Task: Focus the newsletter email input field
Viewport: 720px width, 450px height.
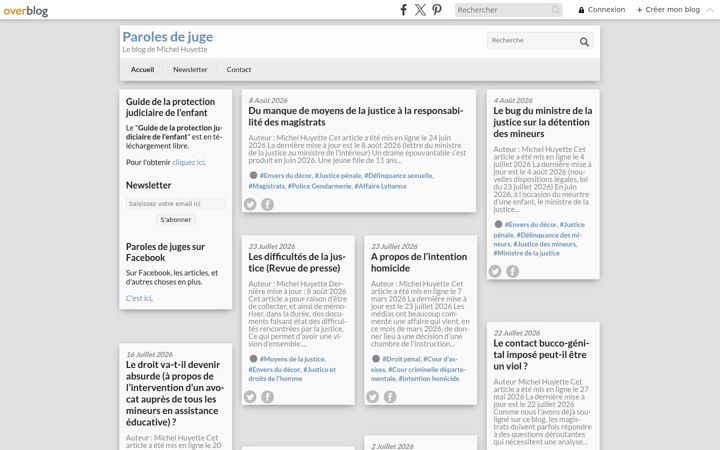Action: coord(175,203)
